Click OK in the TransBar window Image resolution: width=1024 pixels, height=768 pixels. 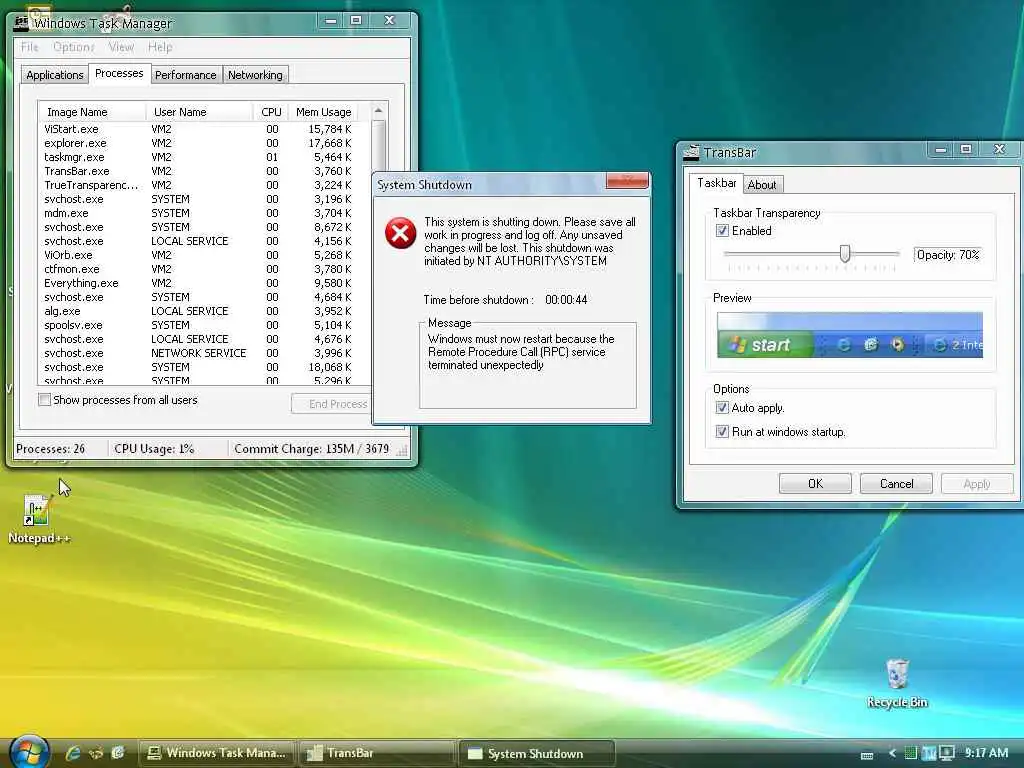[815, 484]
